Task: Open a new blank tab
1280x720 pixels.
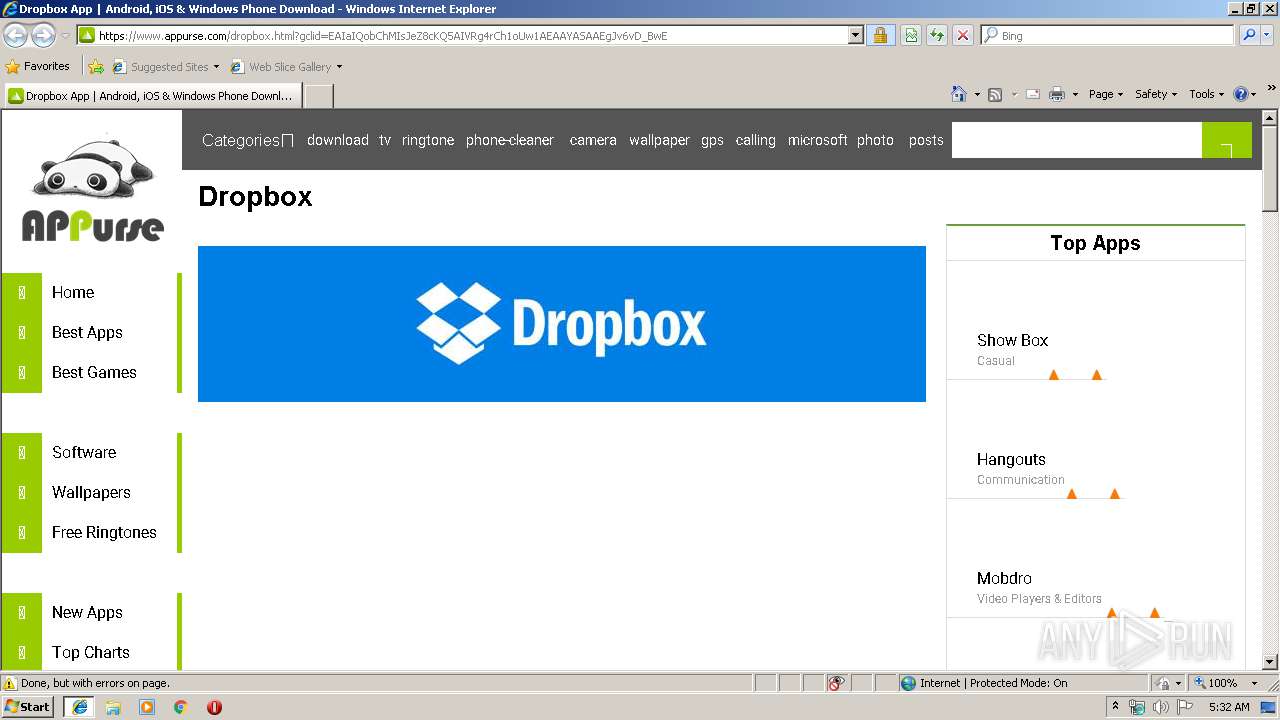Action: [318, 96]
